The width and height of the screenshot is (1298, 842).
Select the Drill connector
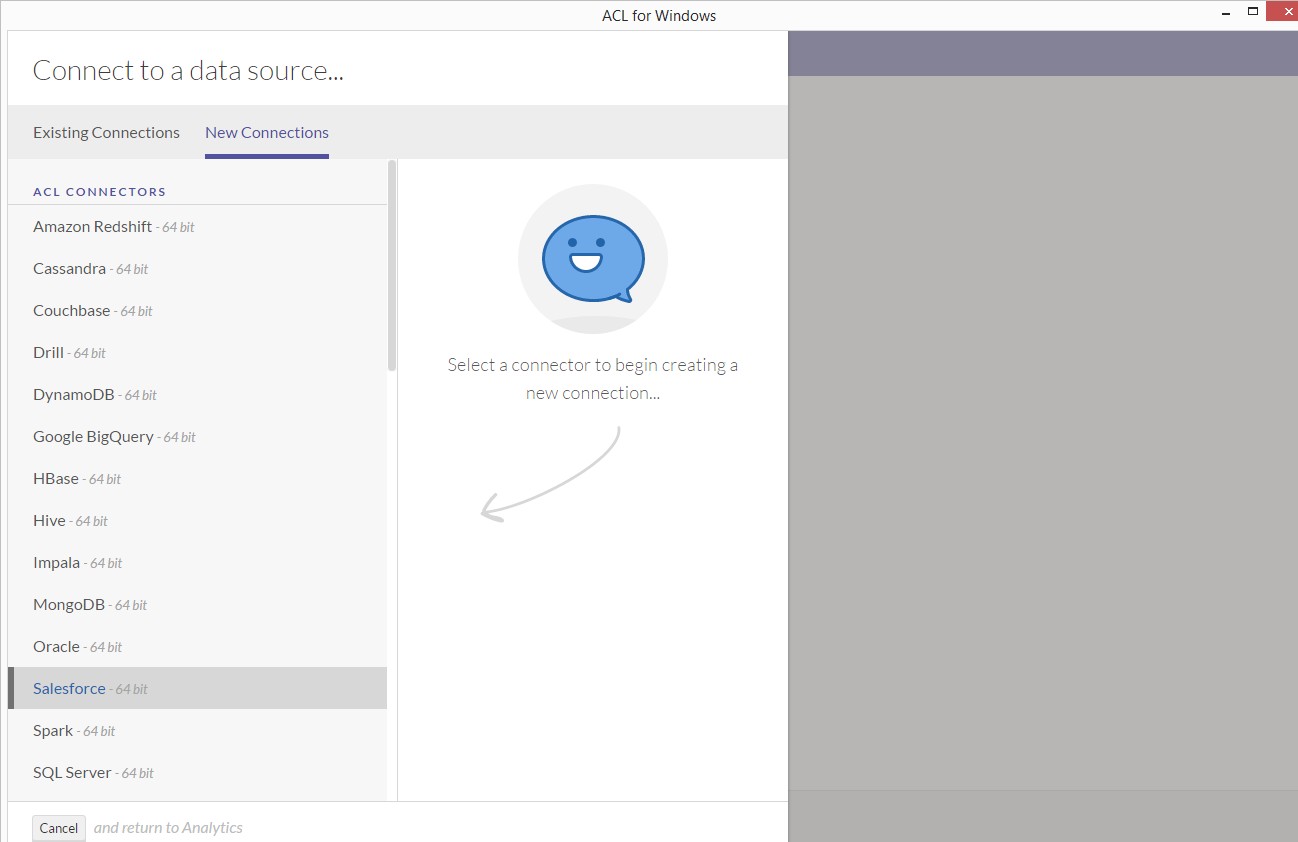coord(48,352)
